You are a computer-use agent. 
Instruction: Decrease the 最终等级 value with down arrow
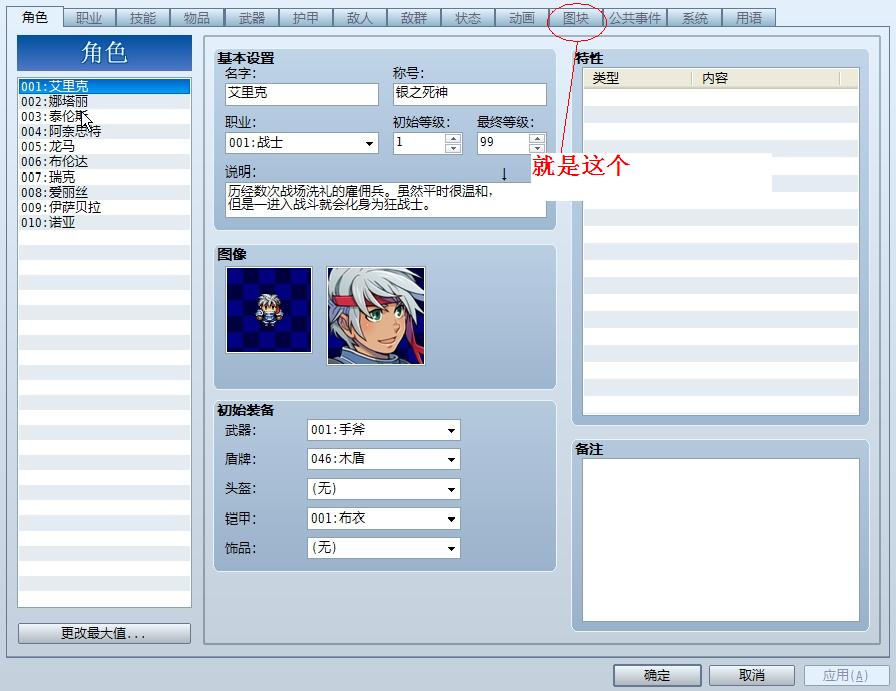point(537,148)
